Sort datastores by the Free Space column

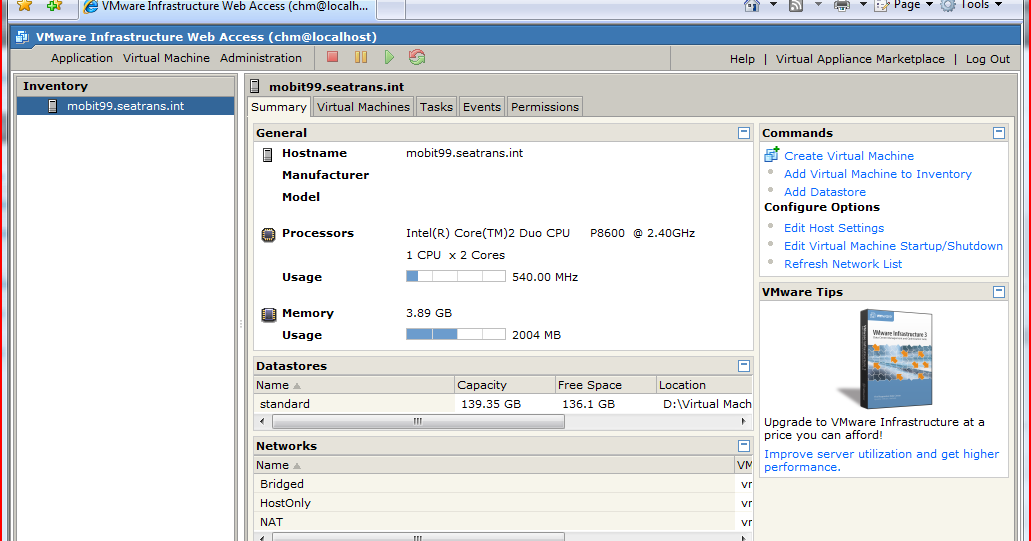[x=606, y=385]
